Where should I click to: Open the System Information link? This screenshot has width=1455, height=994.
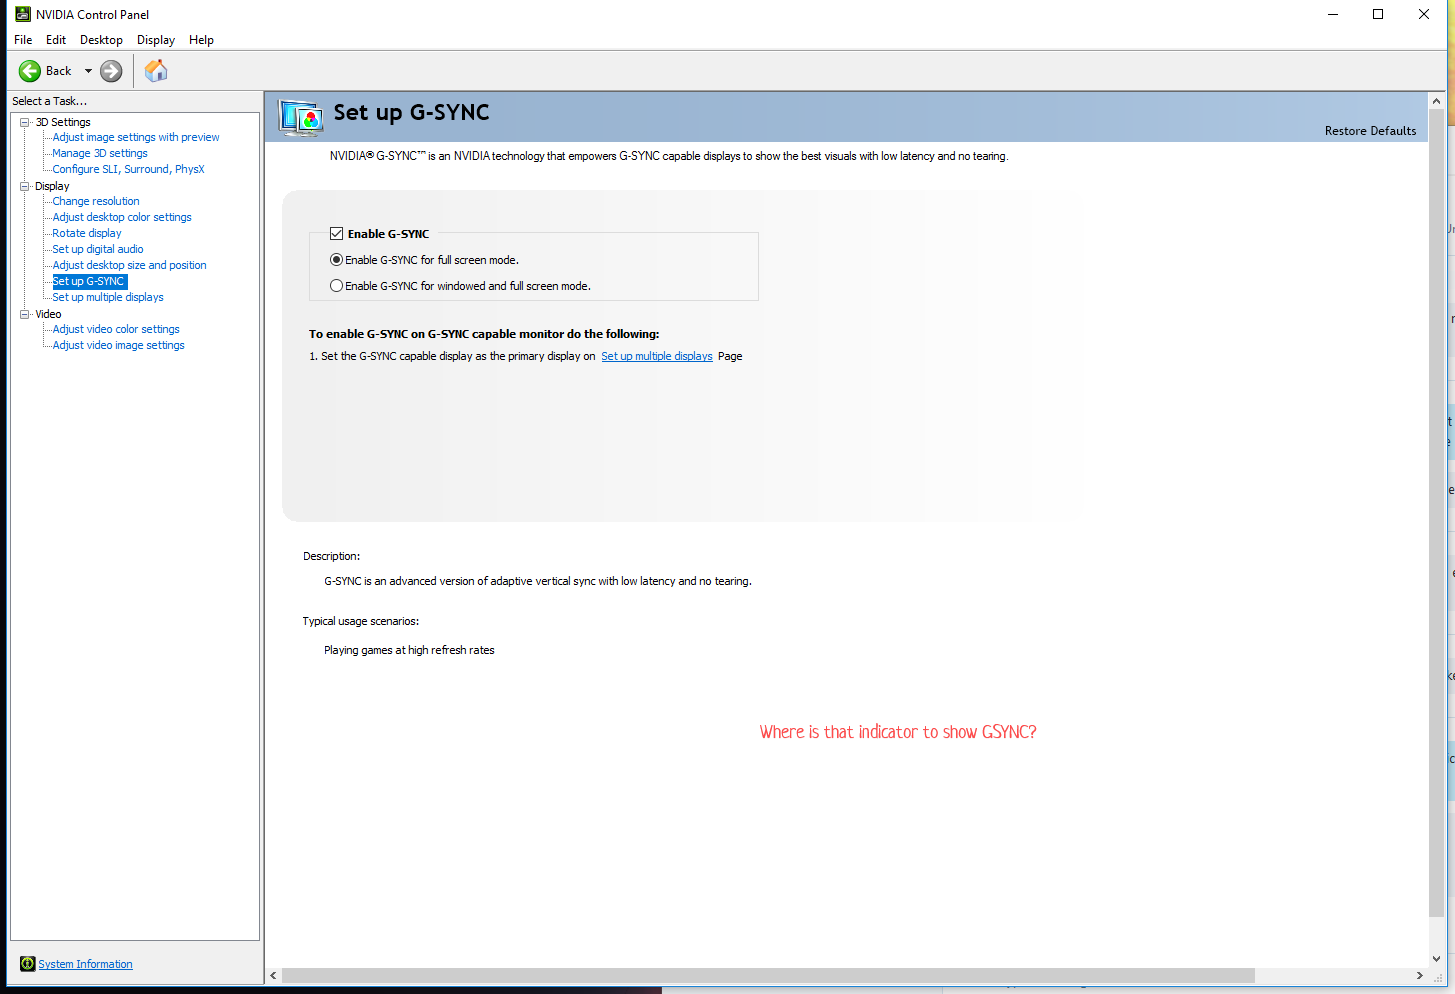pyautogui.click(x=85, y=964)
